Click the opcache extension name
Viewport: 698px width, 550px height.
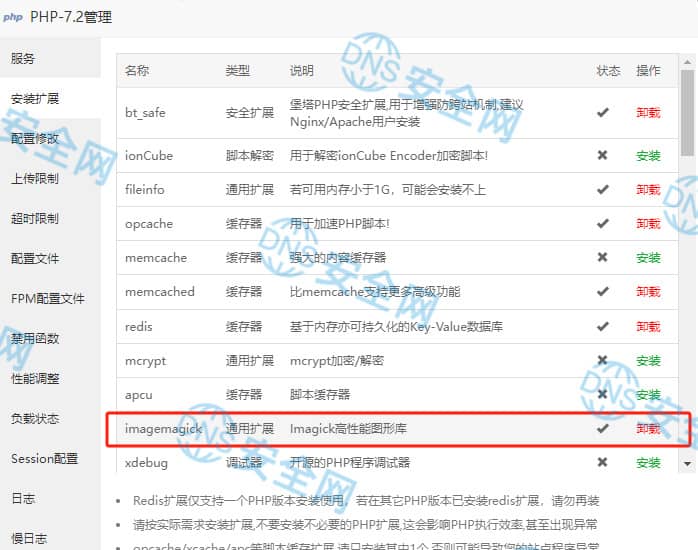pyautogui.click(x=149, y=223)
